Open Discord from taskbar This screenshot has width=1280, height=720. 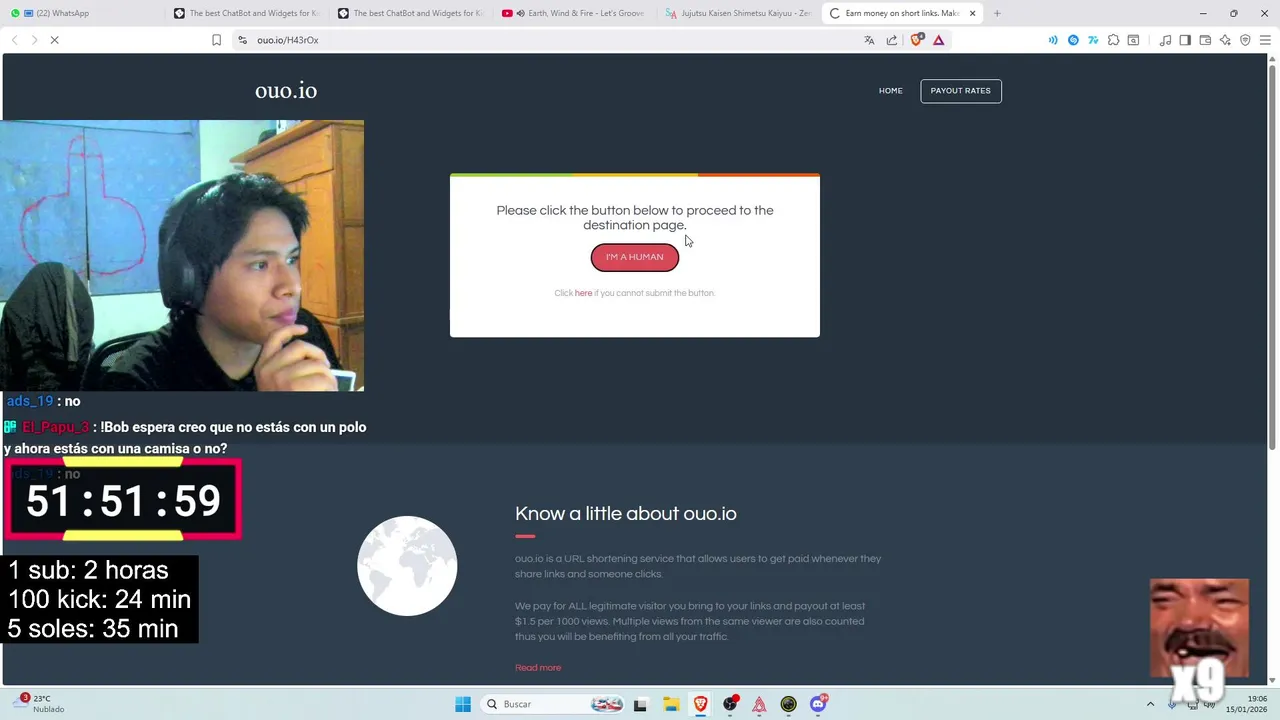point(818,704)
